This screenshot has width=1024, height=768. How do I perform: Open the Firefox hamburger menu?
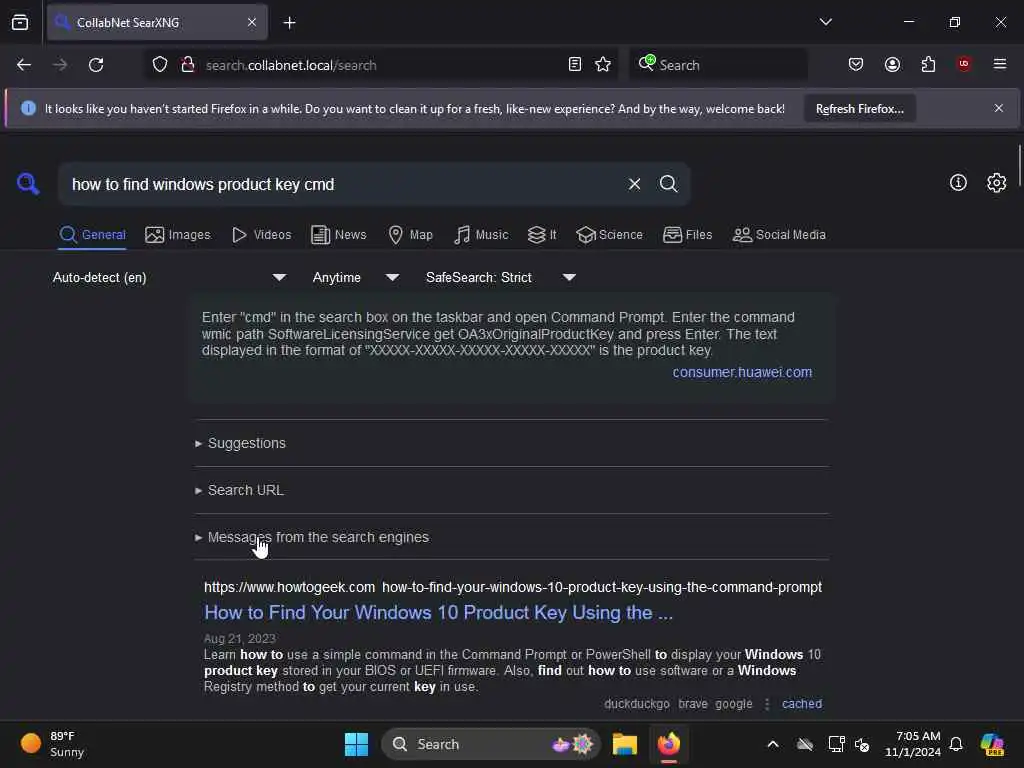coord(1000,64)
